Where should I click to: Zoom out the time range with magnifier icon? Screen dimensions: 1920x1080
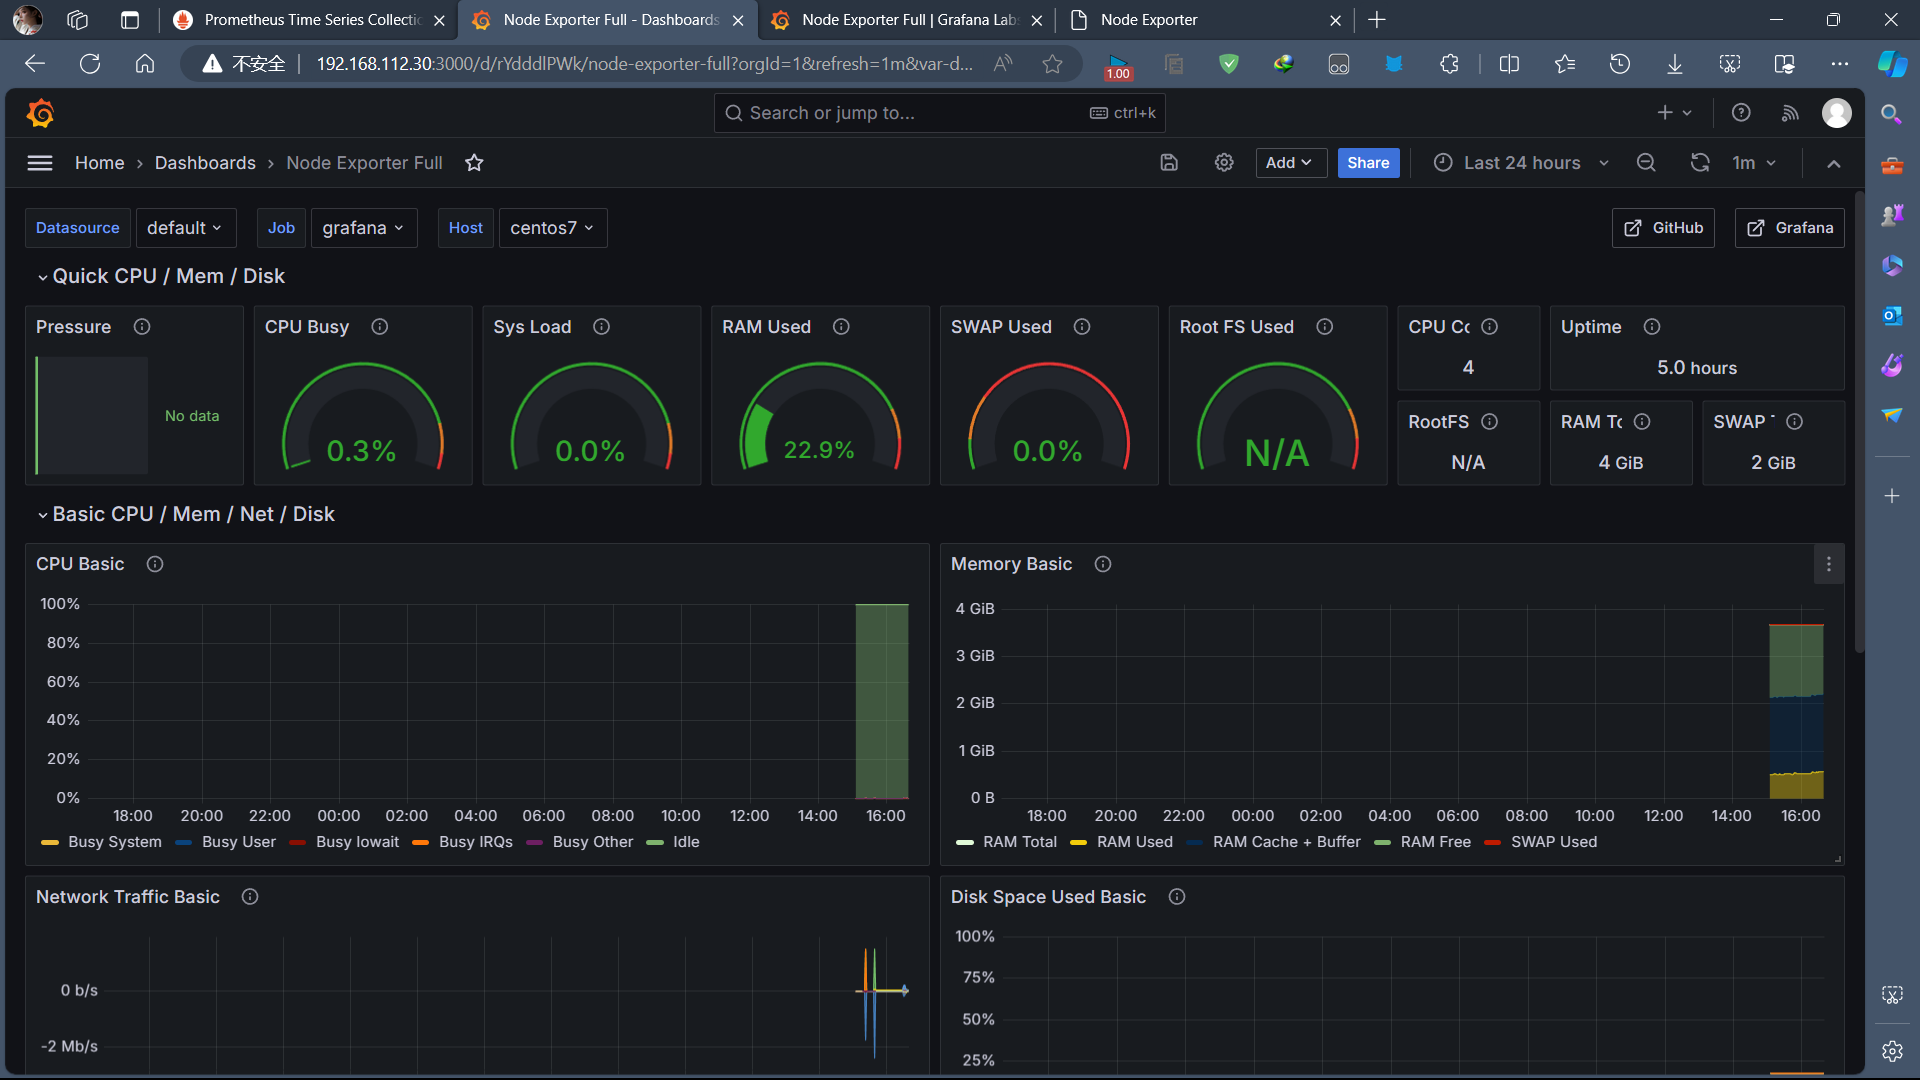(1646, 163)
